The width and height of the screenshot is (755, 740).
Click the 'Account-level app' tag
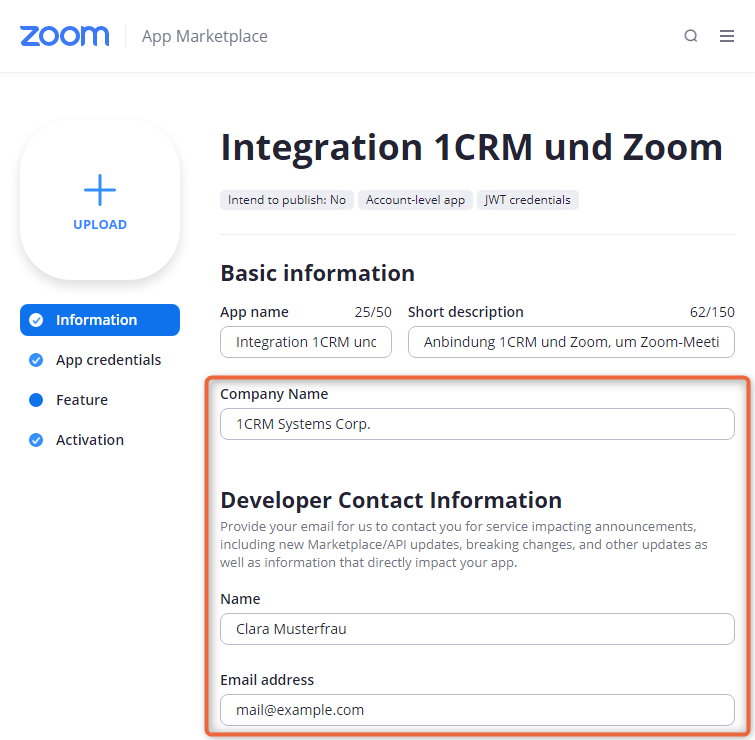[x=416, y=200]
